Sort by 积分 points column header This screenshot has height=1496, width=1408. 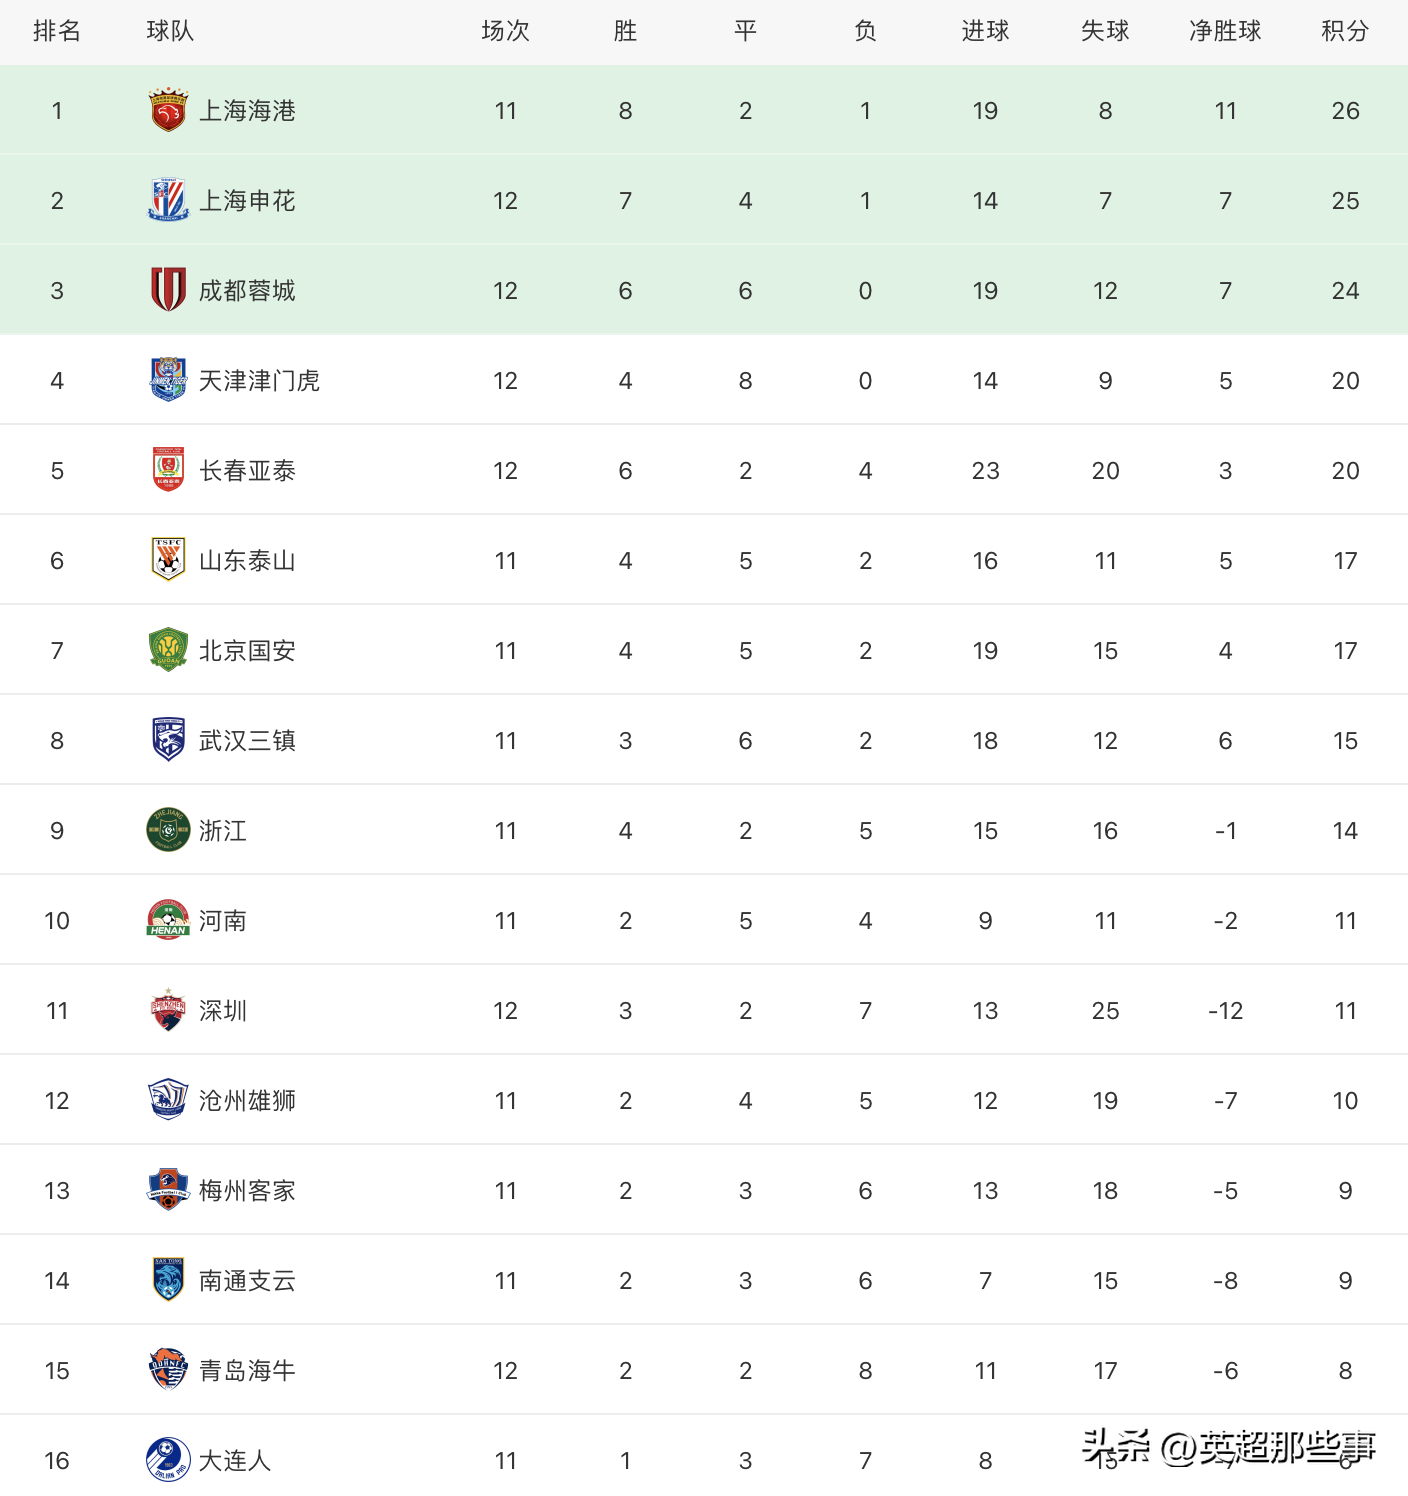[1345, 31]
